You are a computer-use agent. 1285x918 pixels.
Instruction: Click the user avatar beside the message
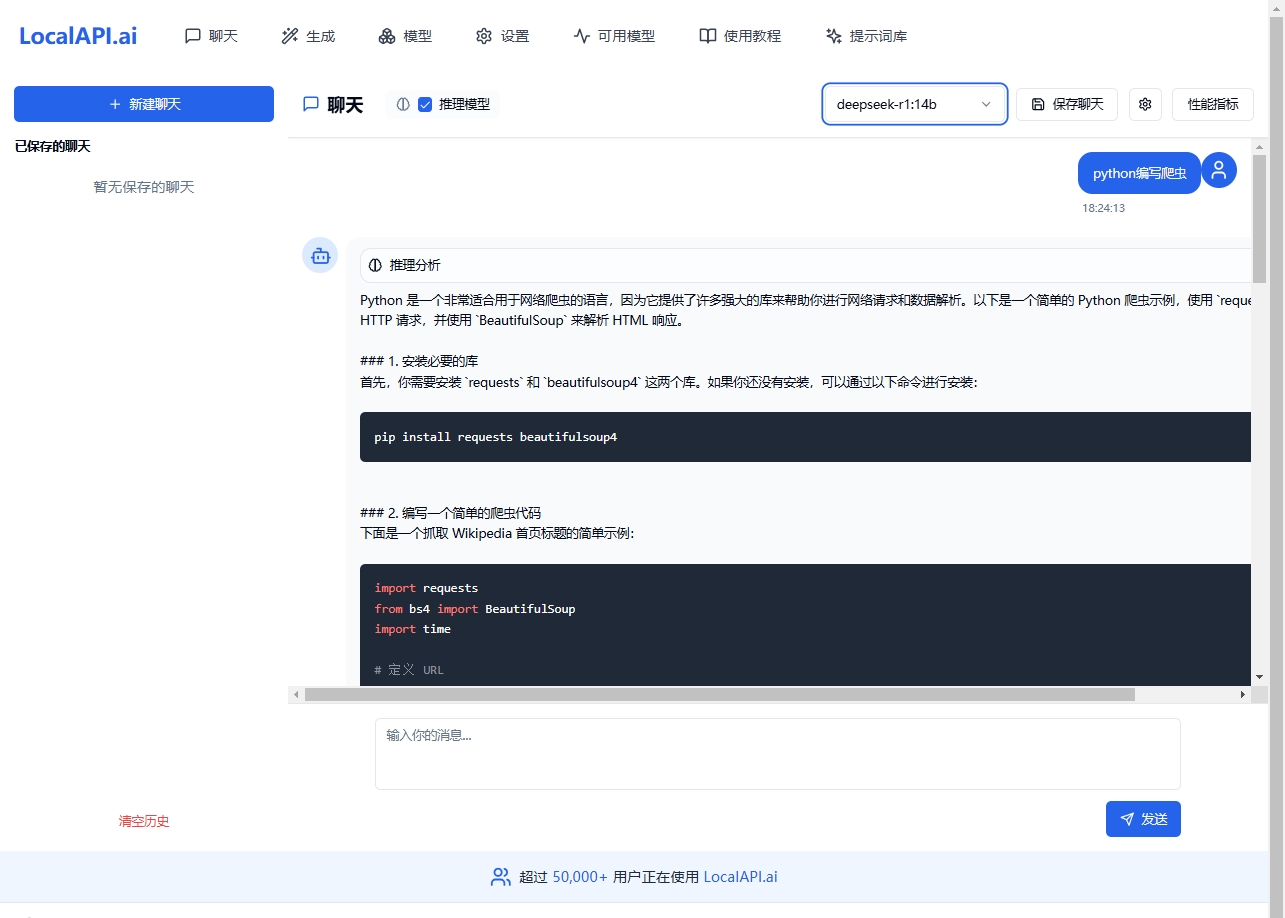pyautogui.click(x=1218, y=170)
